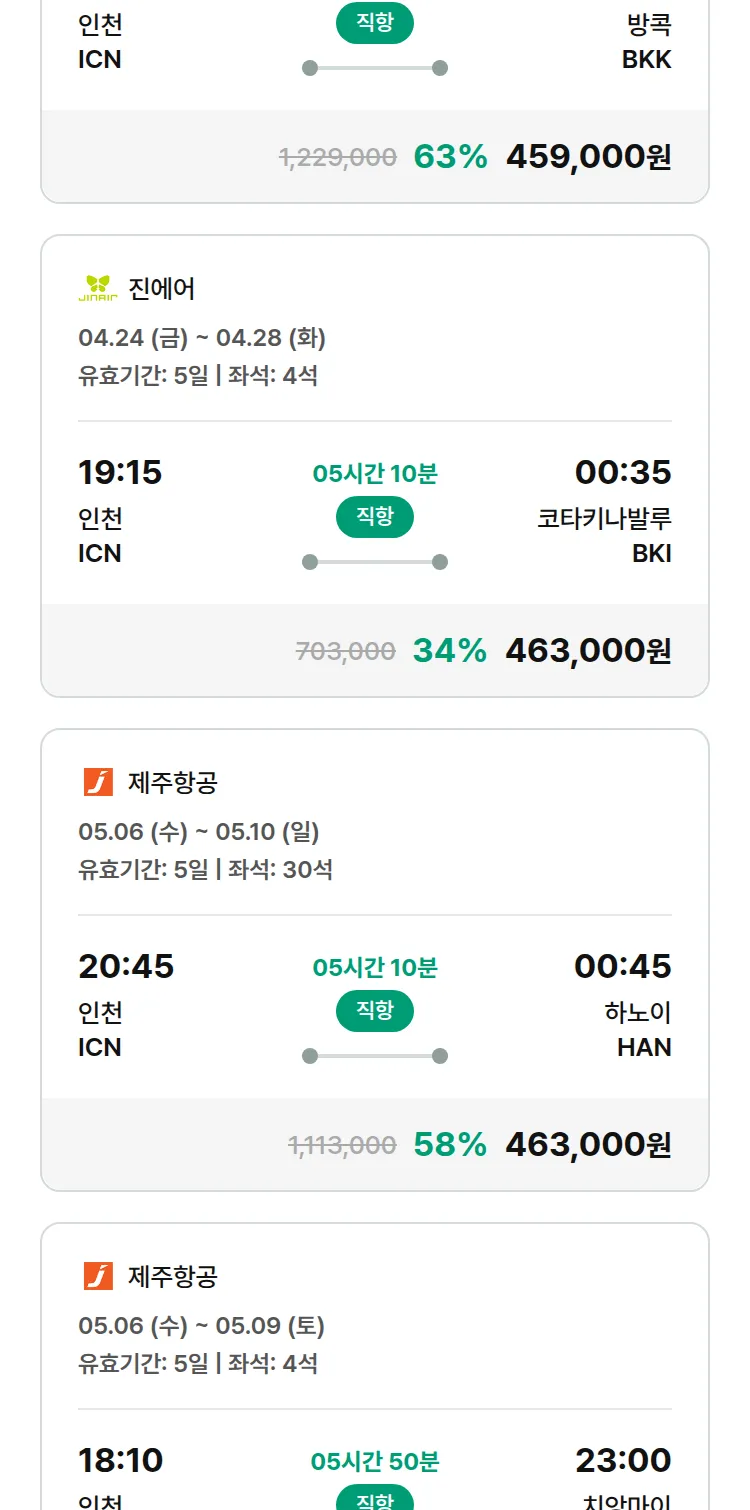Click the Jin Air butterfly logo
The height and width of the screenshot is (1510, 750).
coord(98,289)
